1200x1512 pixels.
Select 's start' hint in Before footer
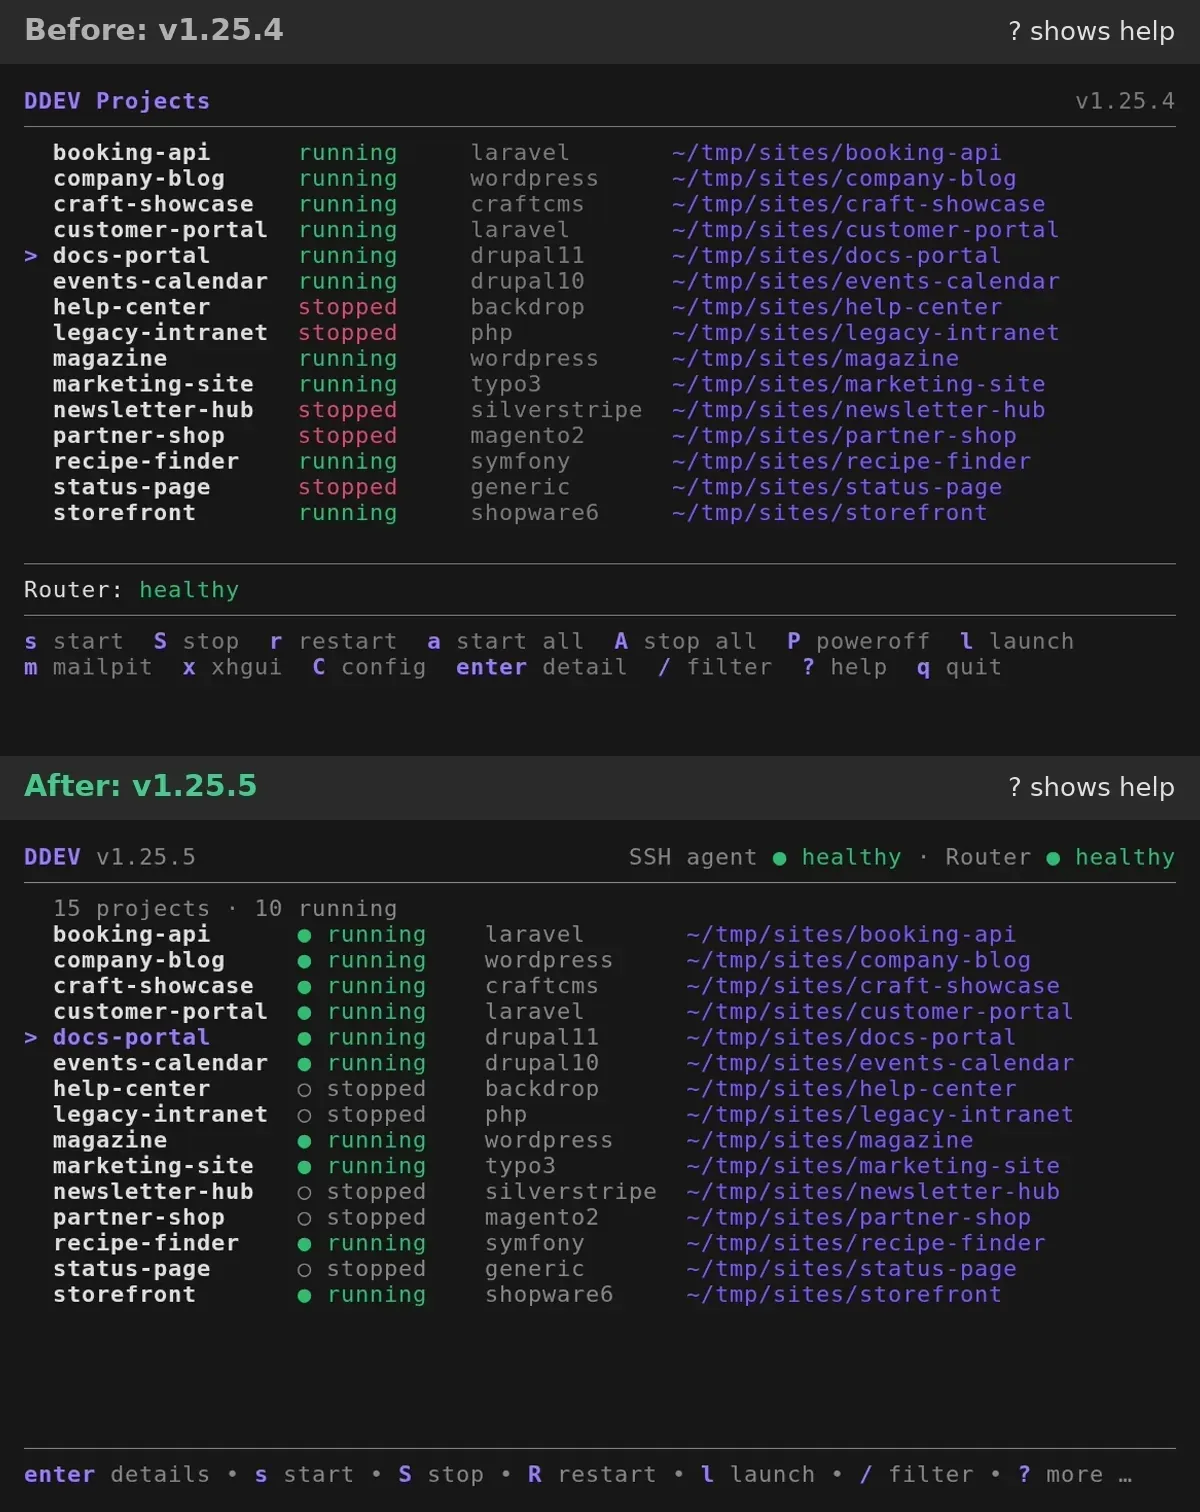[74, 641]
